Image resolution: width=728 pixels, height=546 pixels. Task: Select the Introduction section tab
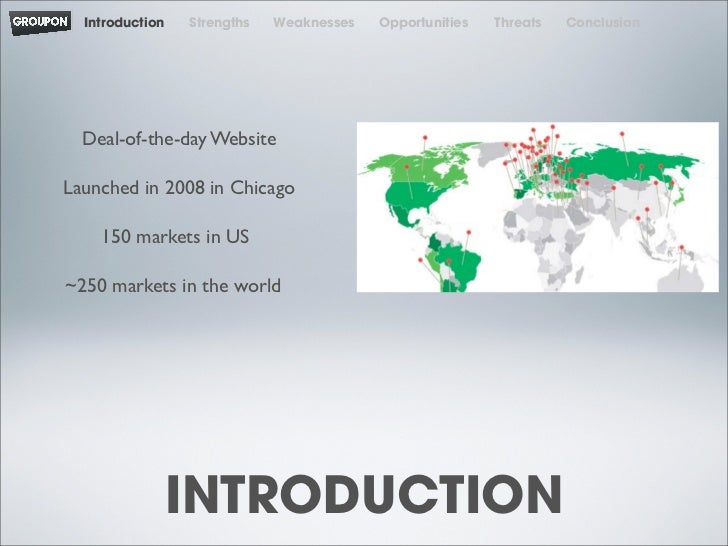pos(124,22)
